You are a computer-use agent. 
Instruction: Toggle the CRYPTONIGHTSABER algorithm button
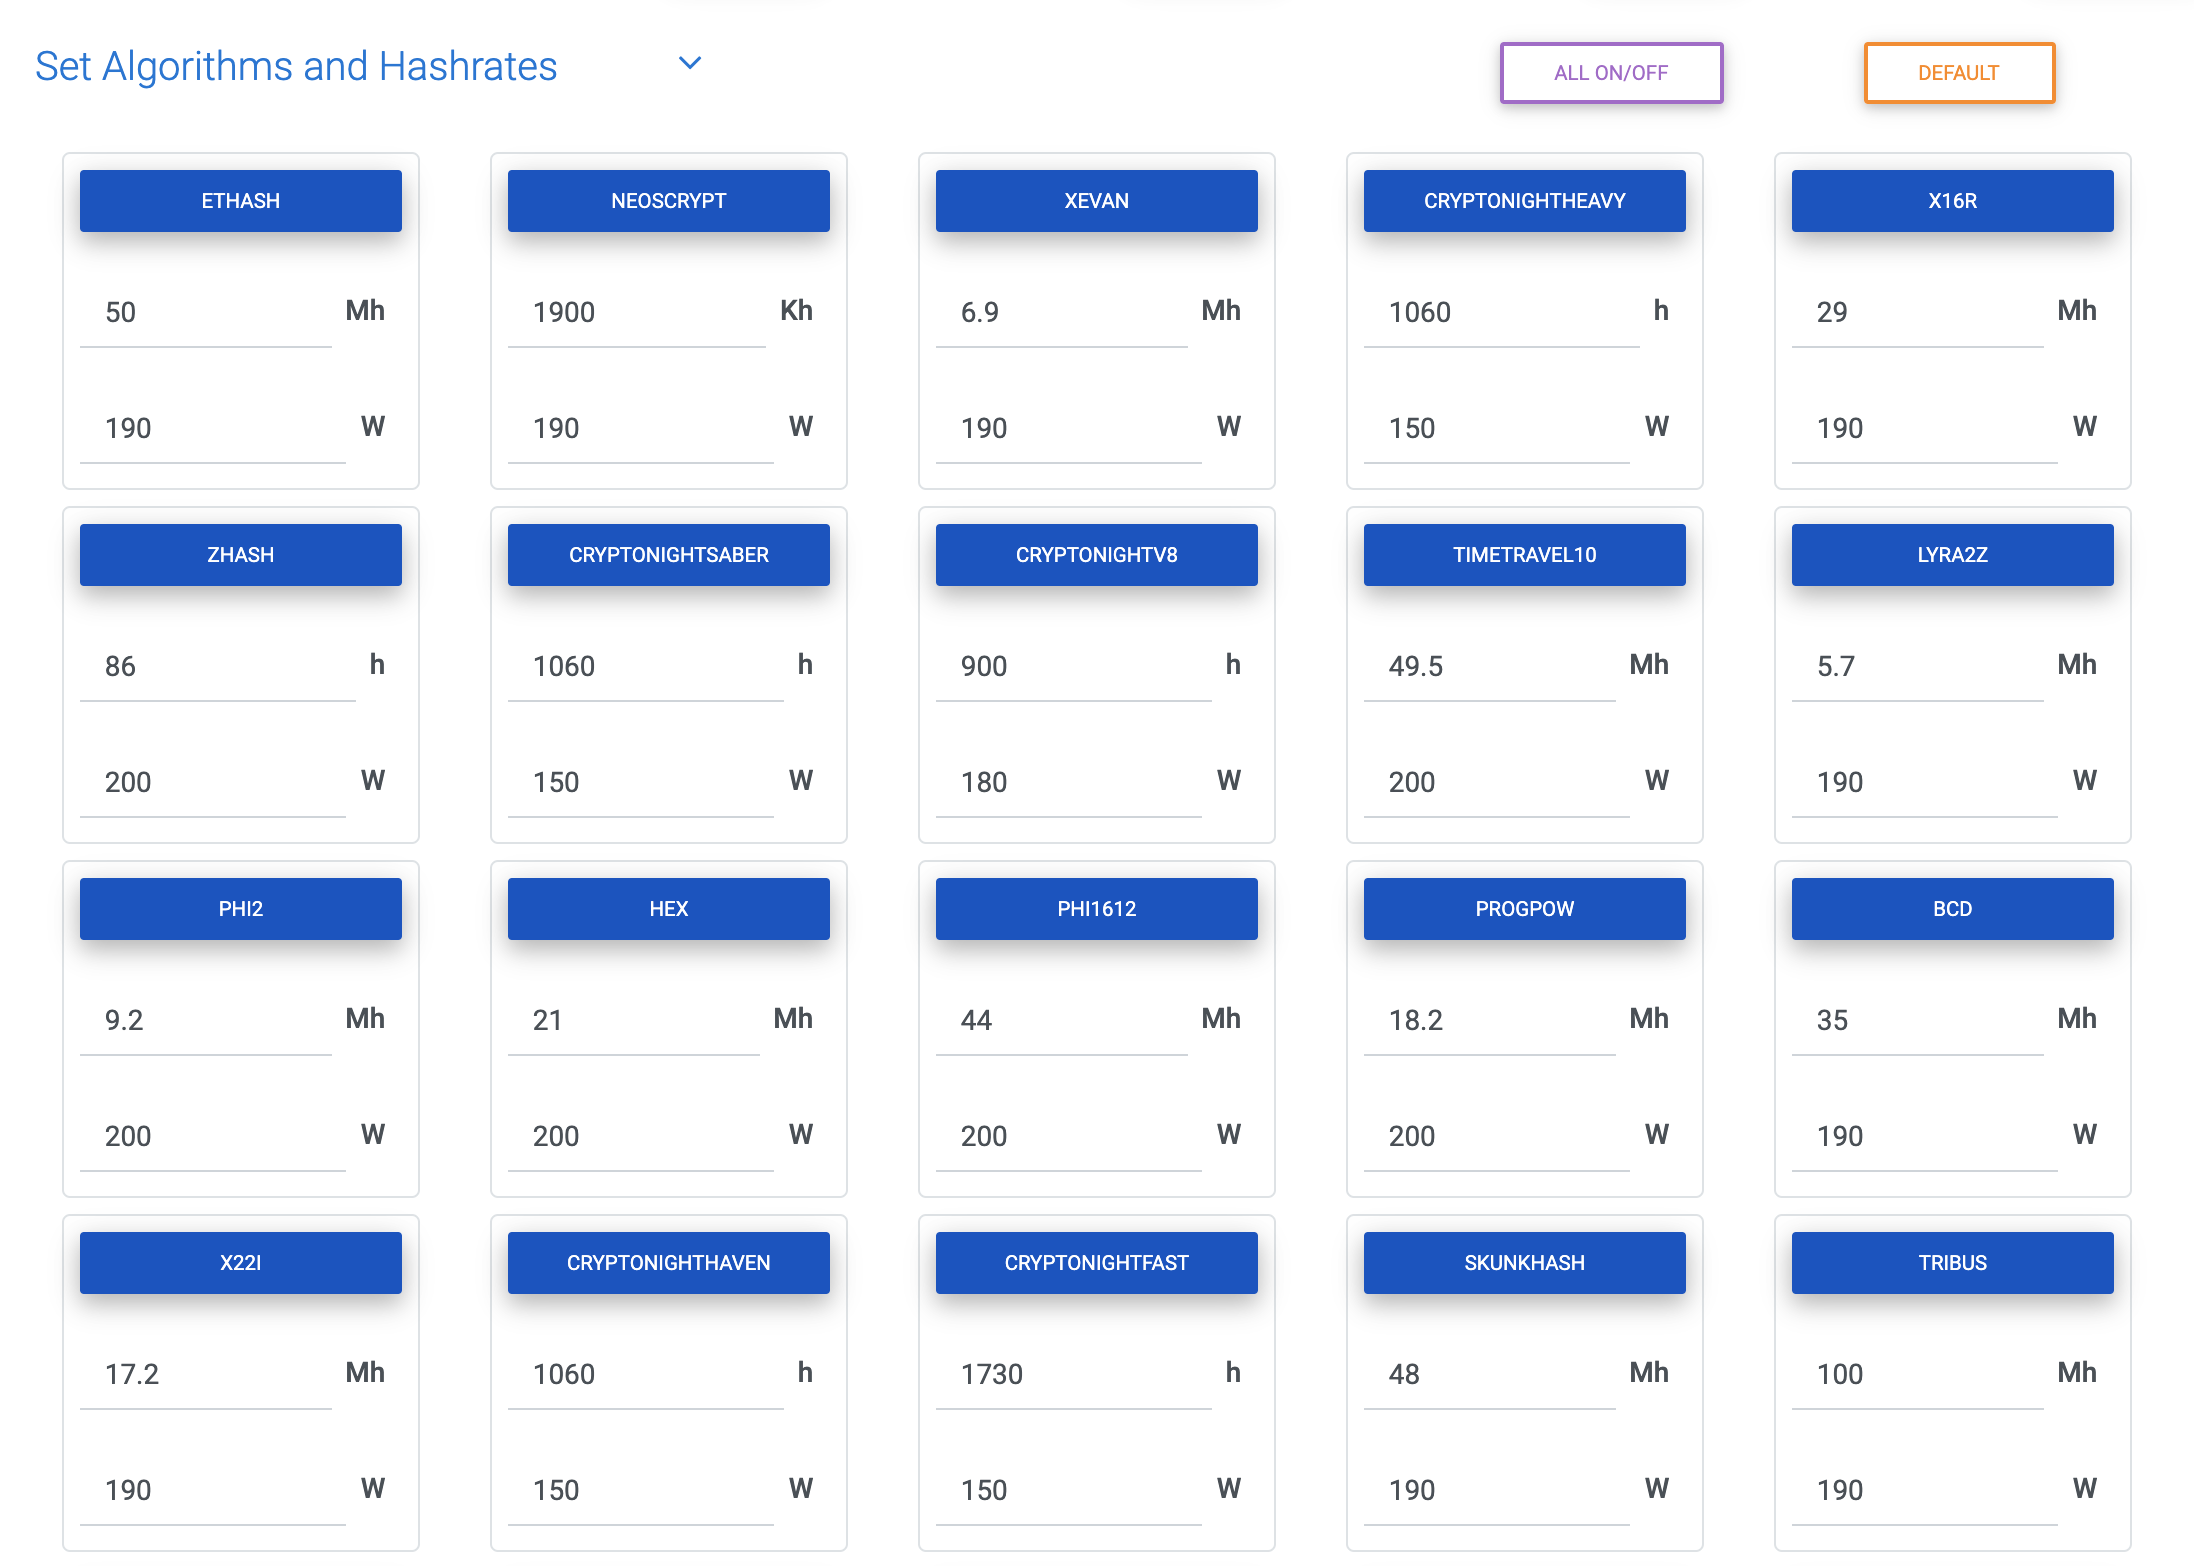pyautogui.click(x=669, y=555)
